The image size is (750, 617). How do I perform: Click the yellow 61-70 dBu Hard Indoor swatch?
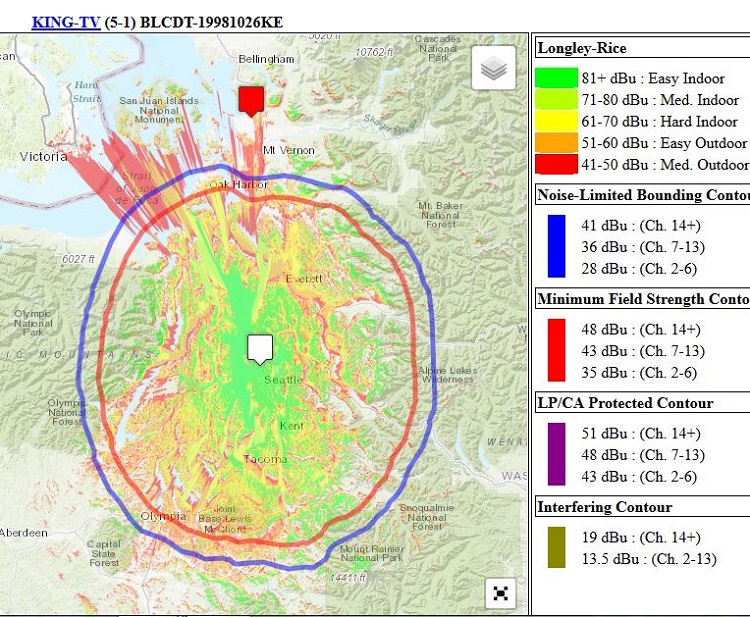tap(556, 122)
